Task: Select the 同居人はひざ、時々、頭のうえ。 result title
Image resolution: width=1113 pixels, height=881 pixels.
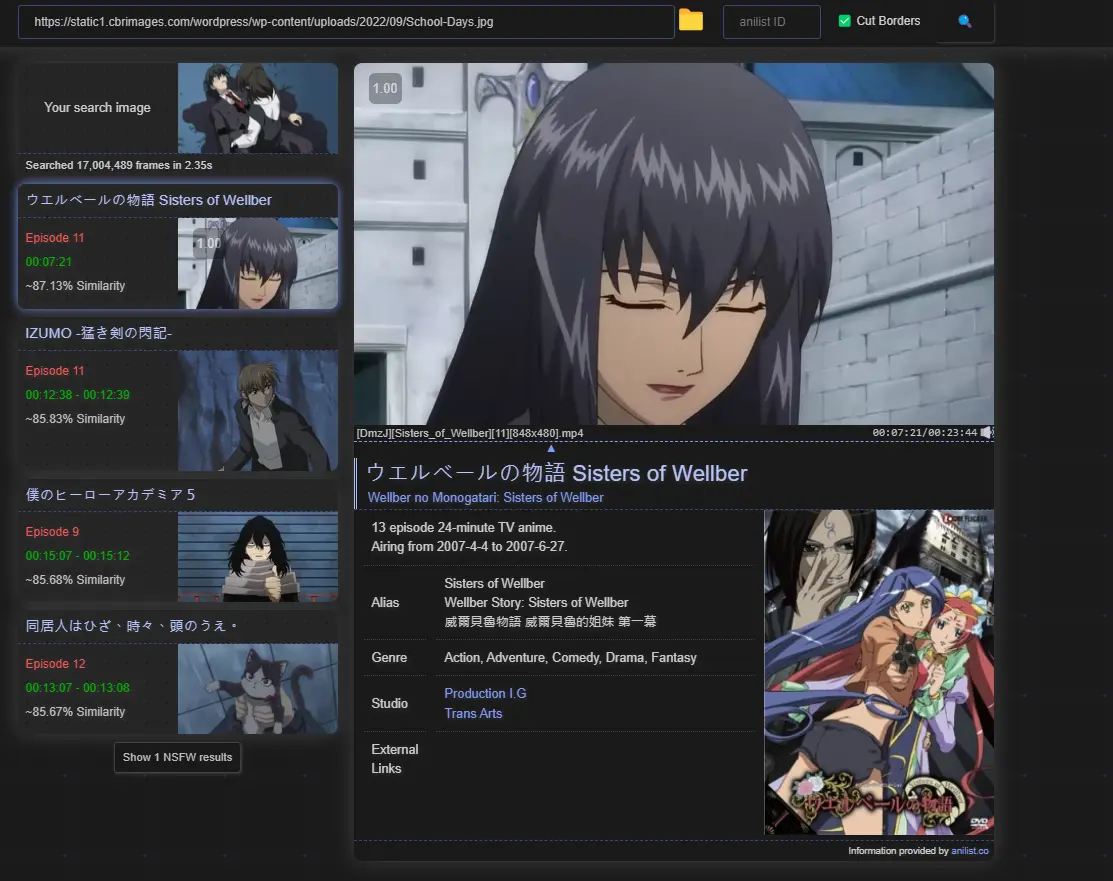Action: 132,625
